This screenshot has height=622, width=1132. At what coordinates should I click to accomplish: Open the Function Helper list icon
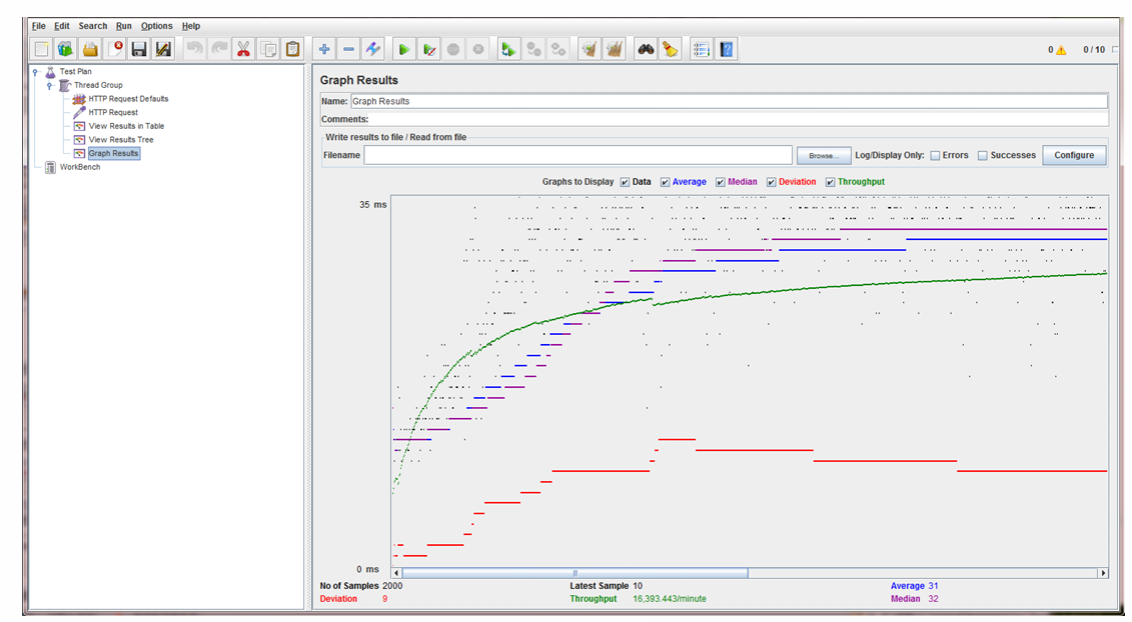(x=701, y=49)
